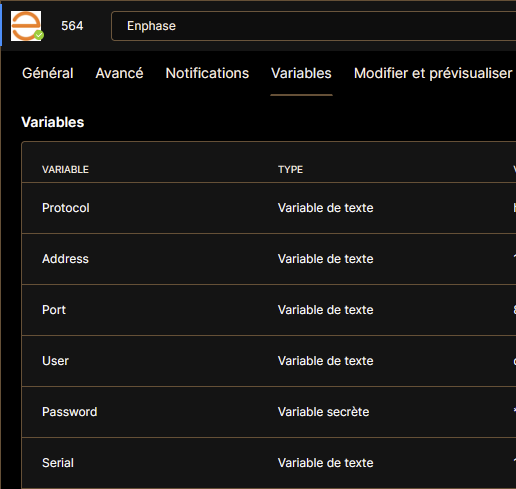Open the Général tab
This screenshot has height=489, width=516.
48,73
